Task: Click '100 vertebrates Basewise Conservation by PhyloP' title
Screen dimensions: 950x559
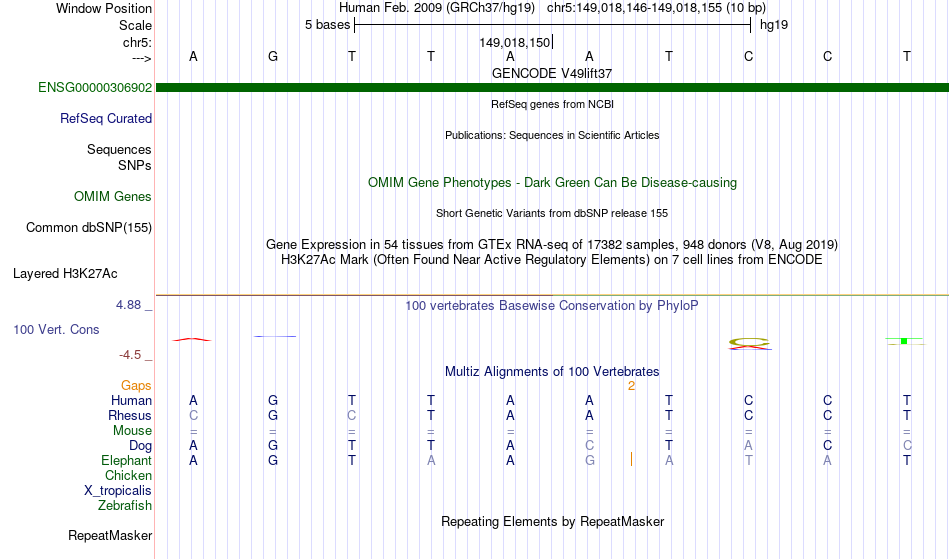Action: coord(552,306)
